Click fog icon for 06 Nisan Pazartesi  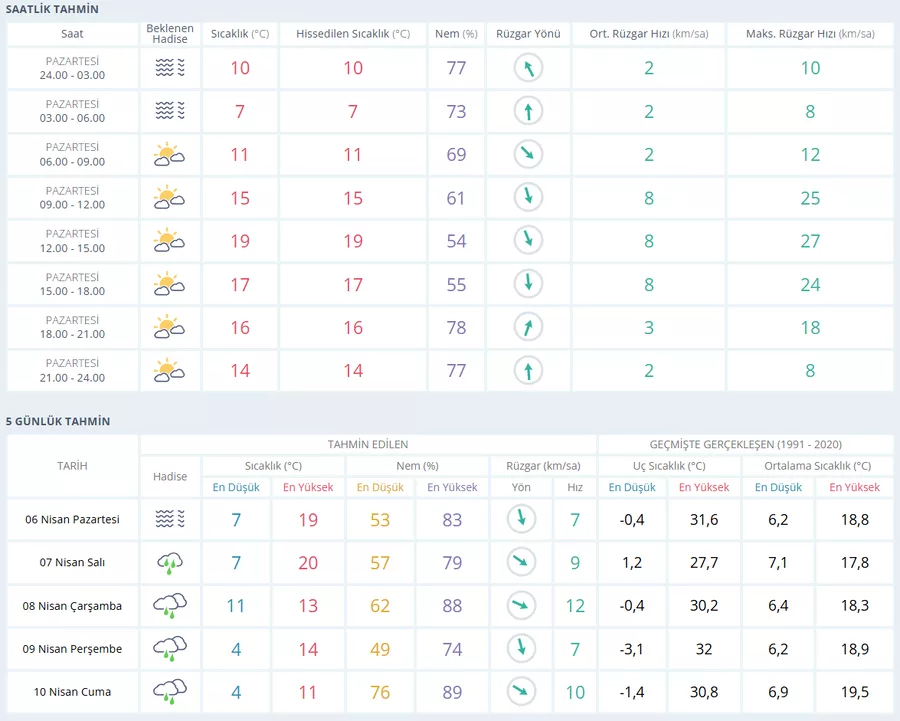point(170,519)
